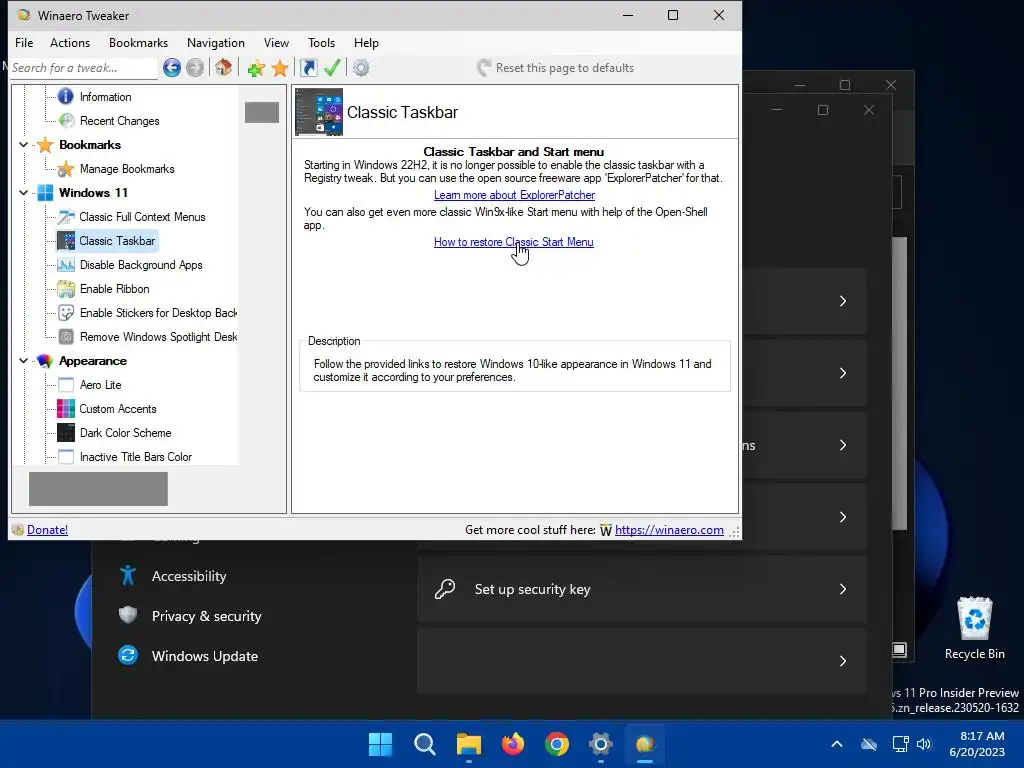The image size is (1024, 768).
Task: Select the Classic Taskbar tree item
Action: [117, 241]
